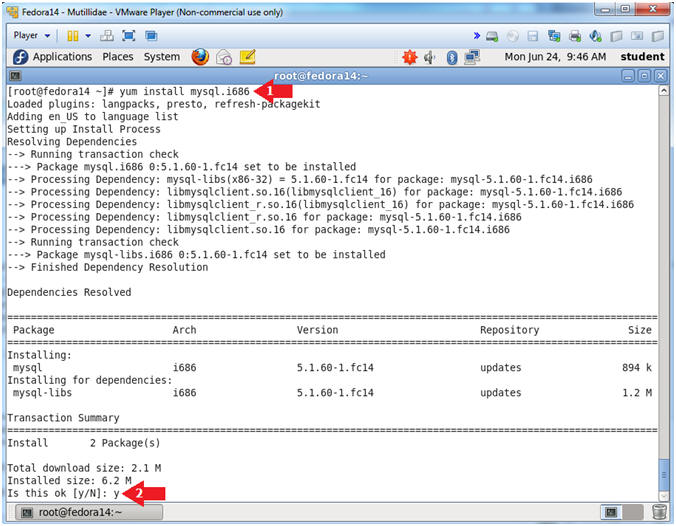Click the double chevron device expander

(x=476, y=35)
